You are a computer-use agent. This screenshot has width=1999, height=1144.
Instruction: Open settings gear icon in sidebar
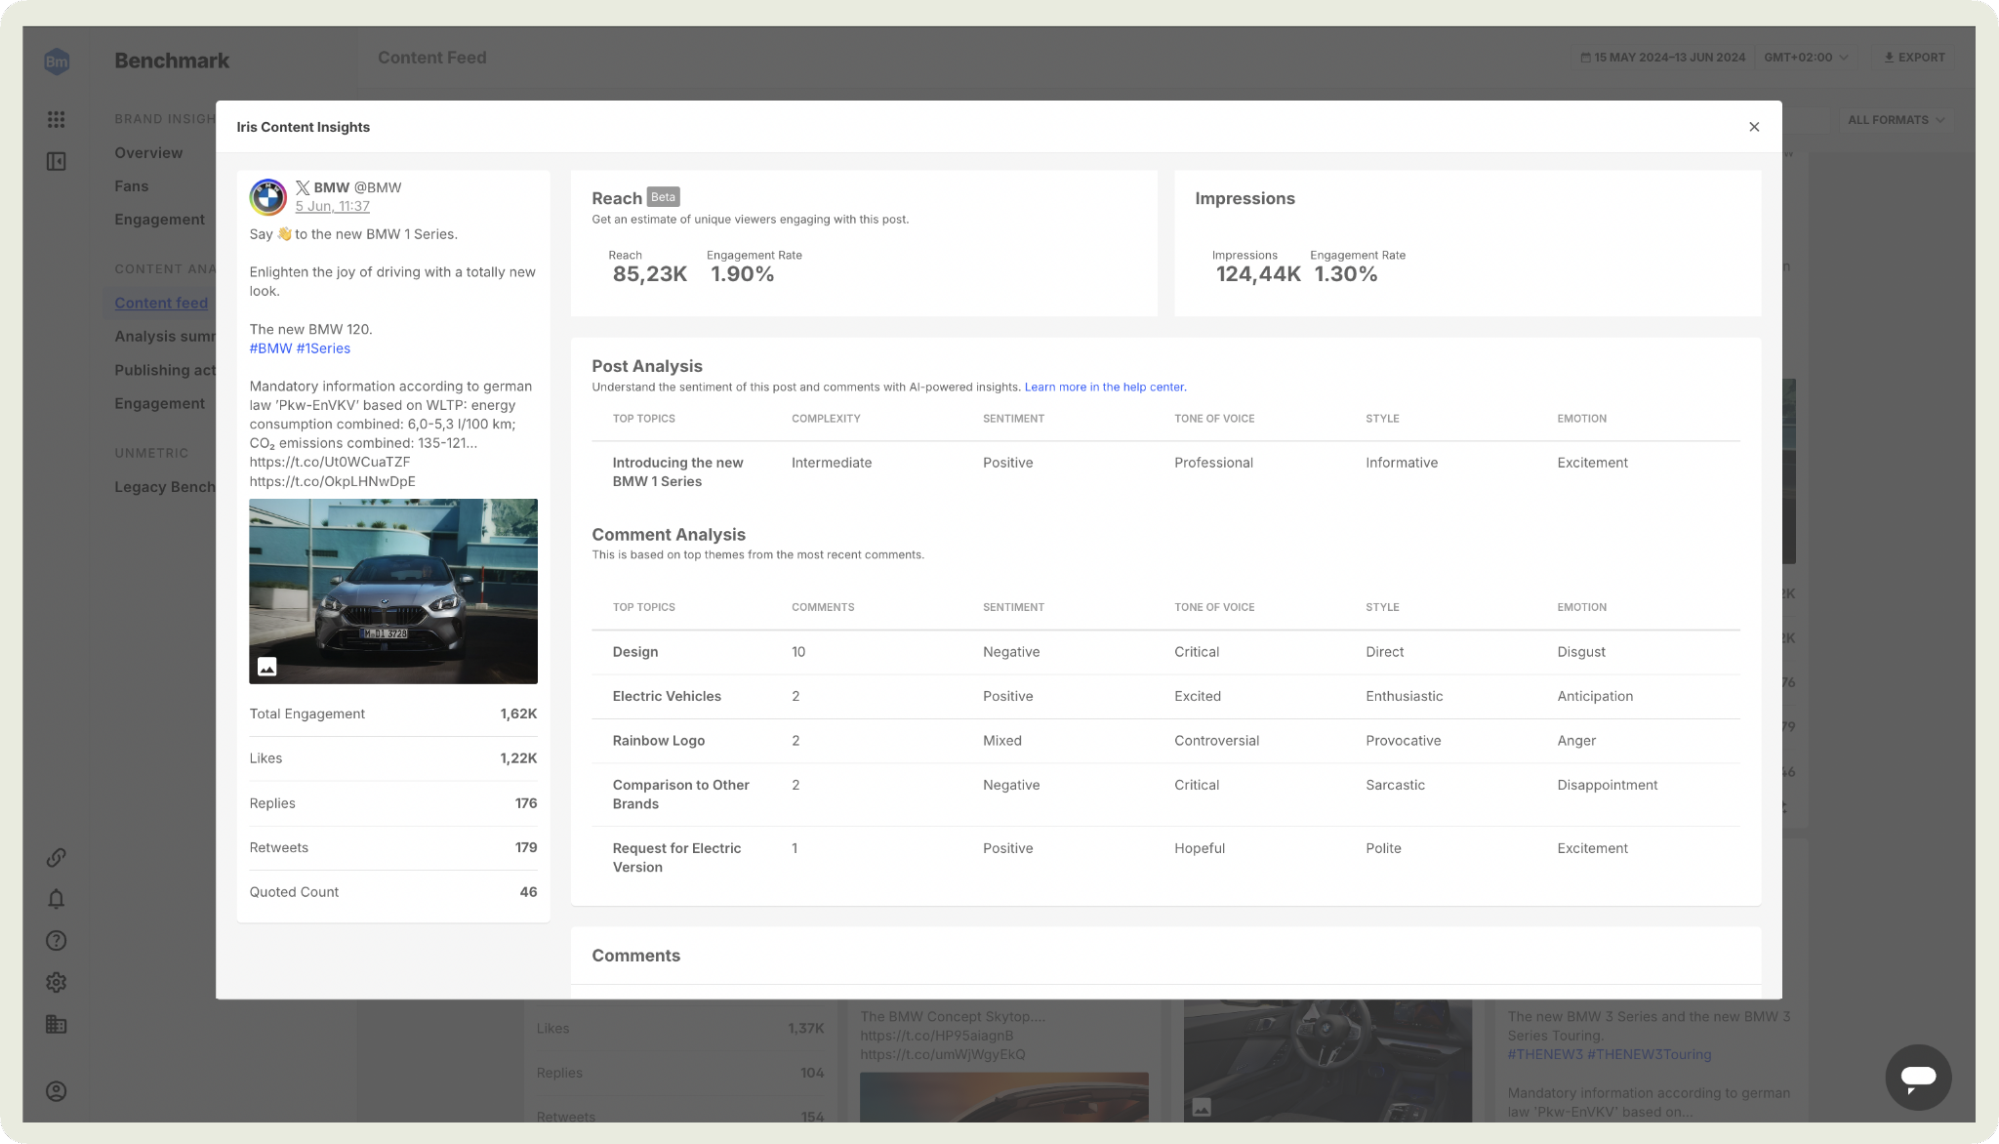pyautogui.click(x=56, y=982)
